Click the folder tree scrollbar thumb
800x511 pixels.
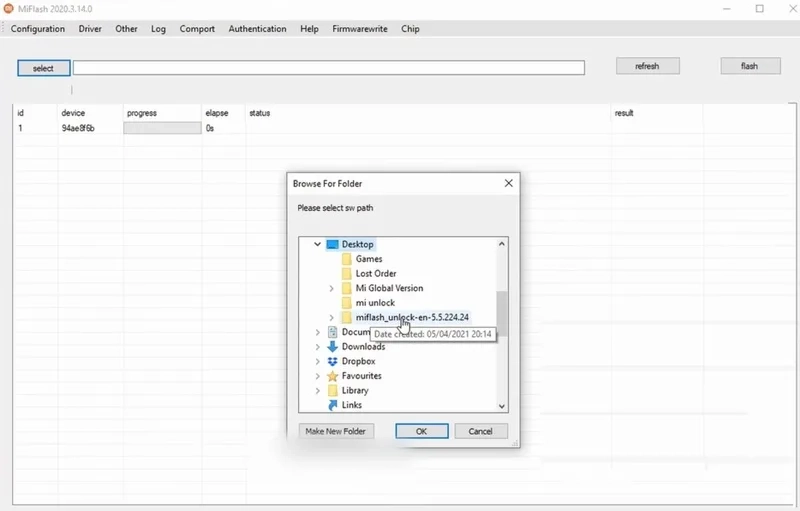502,314
